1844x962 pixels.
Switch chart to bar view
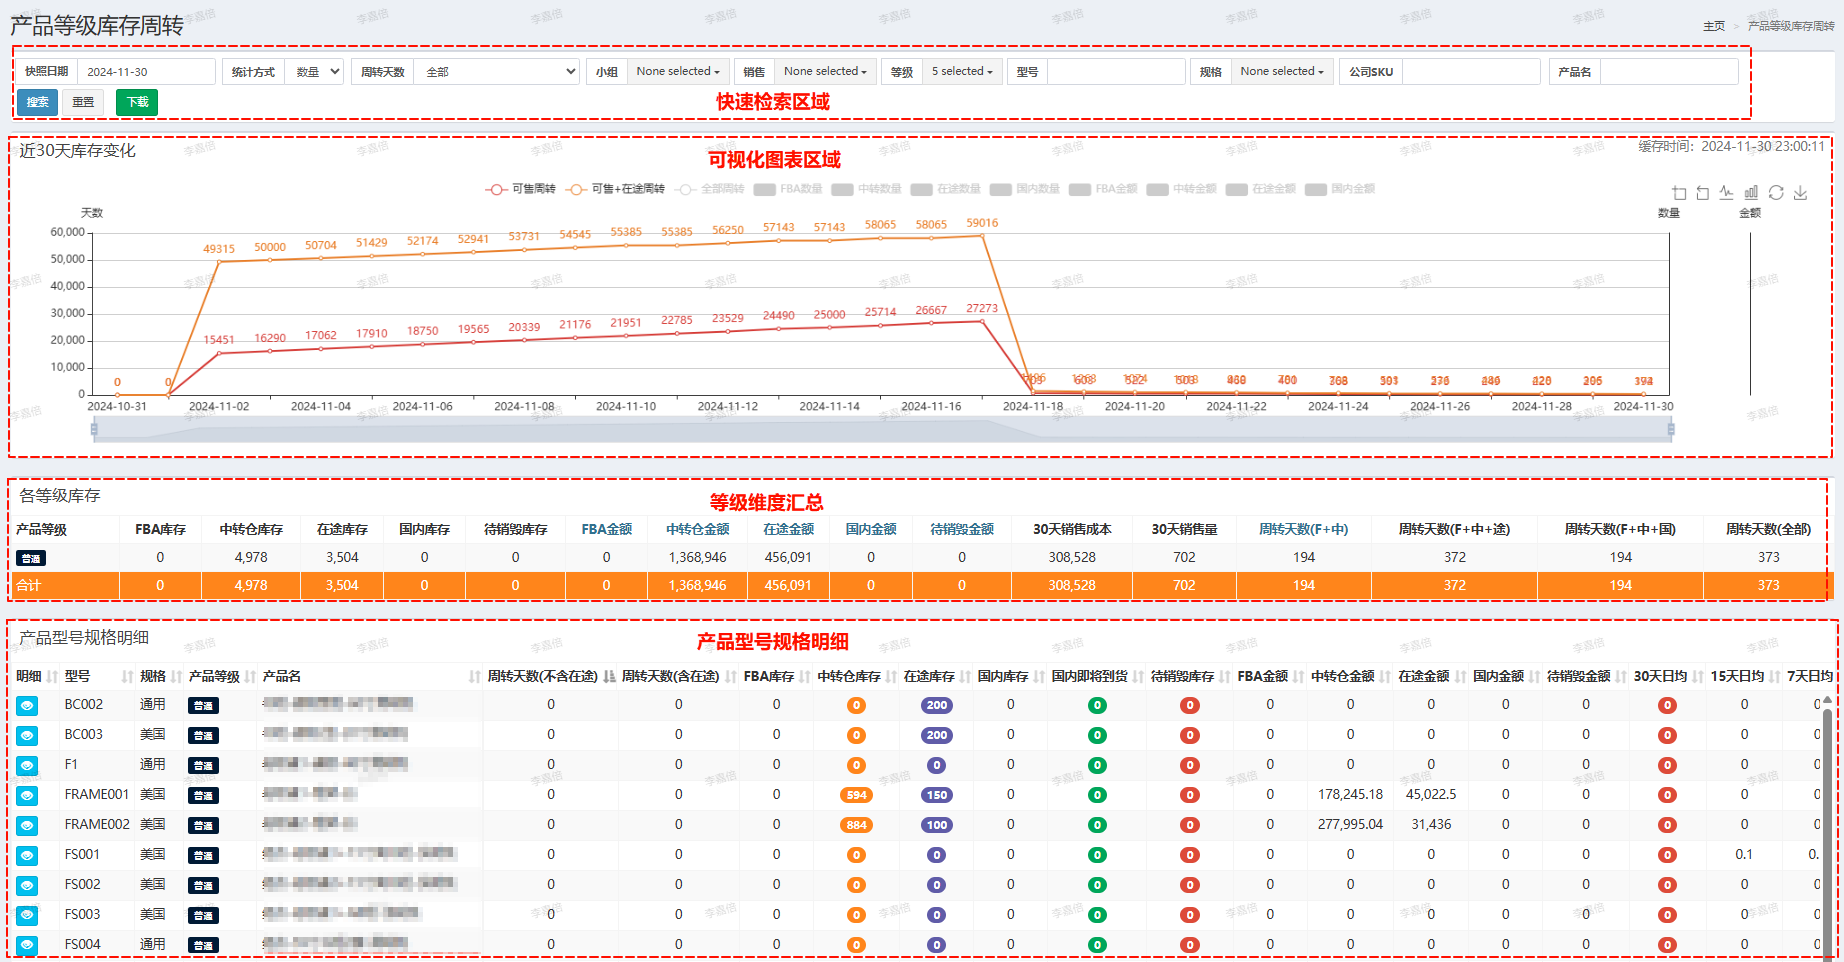point(1751,193)
